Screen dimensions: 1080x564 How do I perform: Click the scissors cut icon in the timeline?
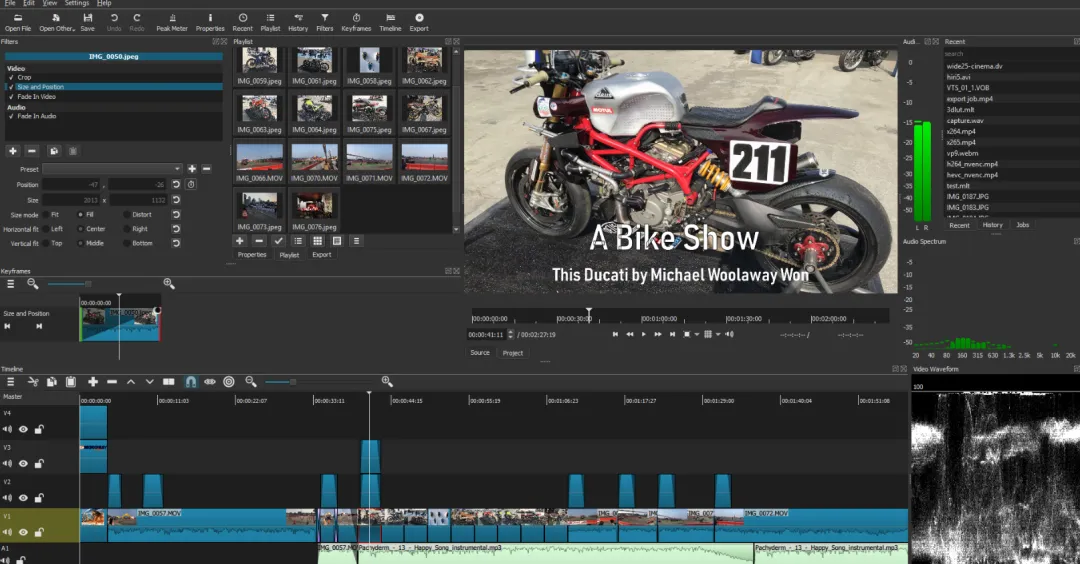tap(33, 382)
